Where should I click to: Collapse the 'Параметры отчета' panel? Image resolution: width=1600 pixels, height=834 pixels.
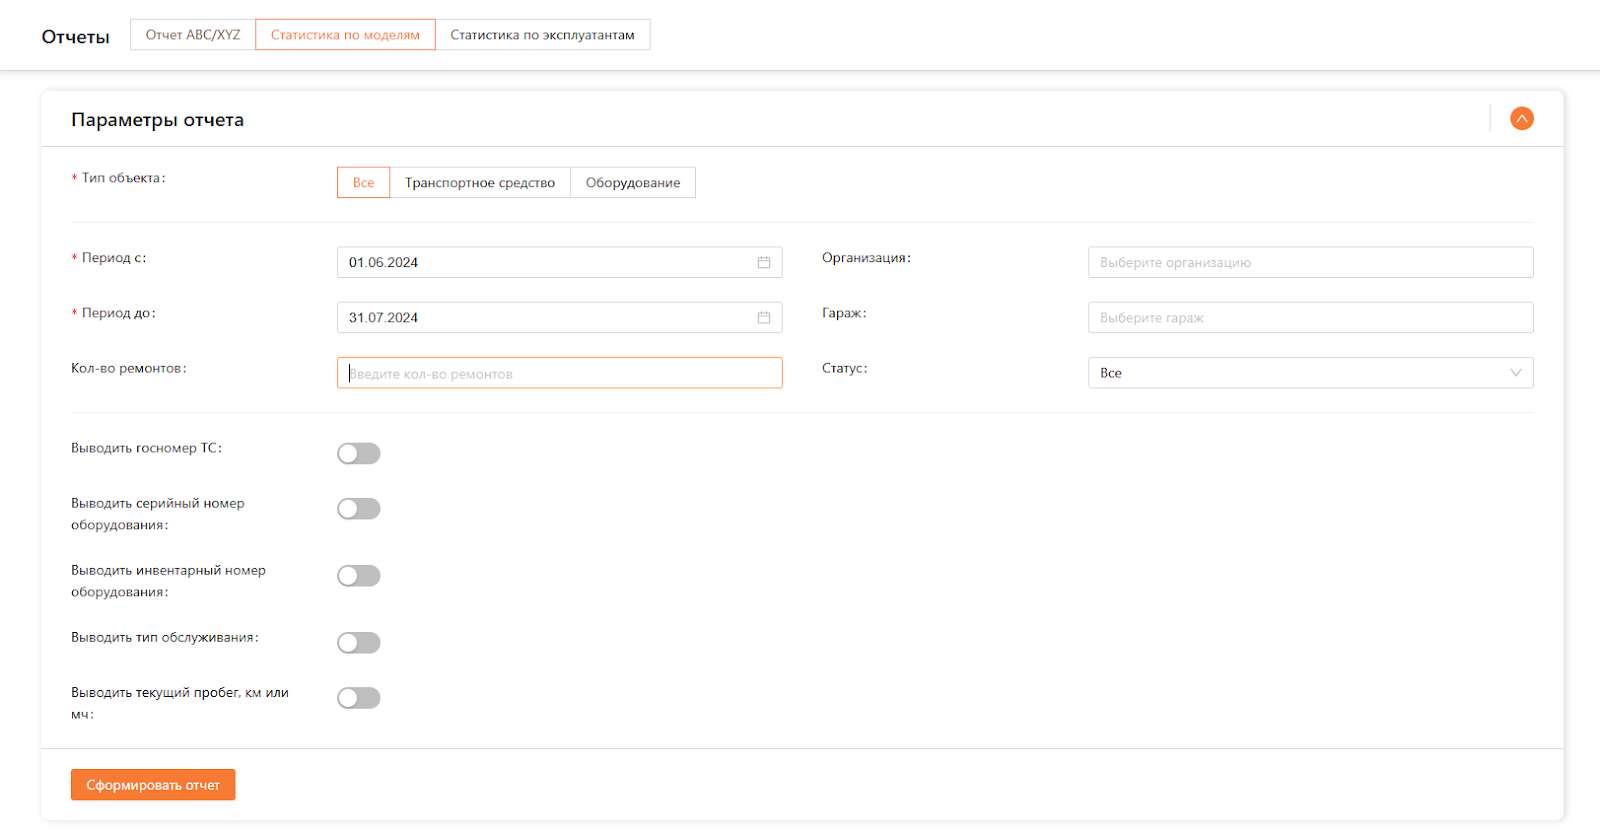tap(1521, 119)
